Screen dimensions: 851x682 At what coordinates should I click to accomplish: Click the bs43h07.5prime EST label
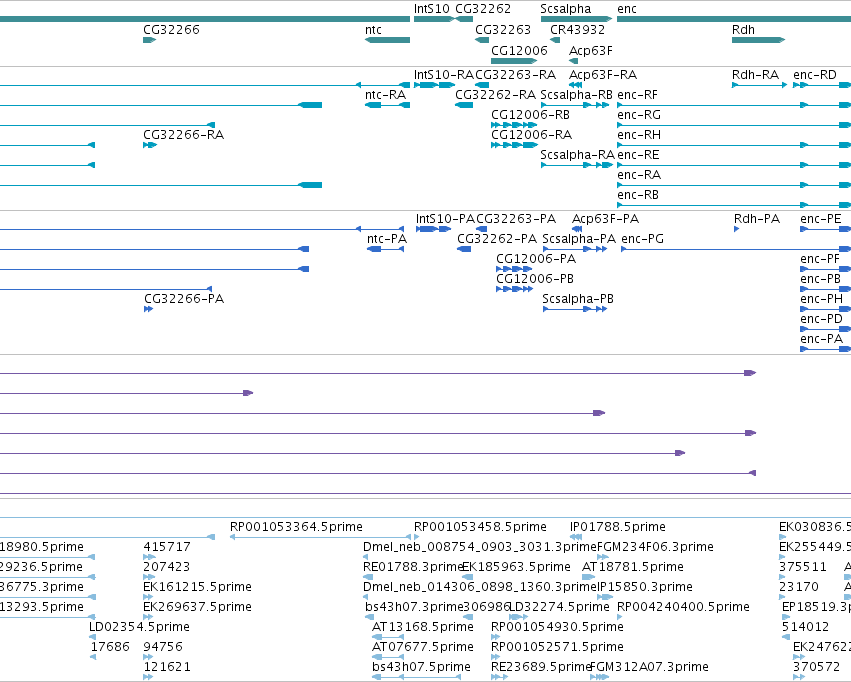point(421,667)
